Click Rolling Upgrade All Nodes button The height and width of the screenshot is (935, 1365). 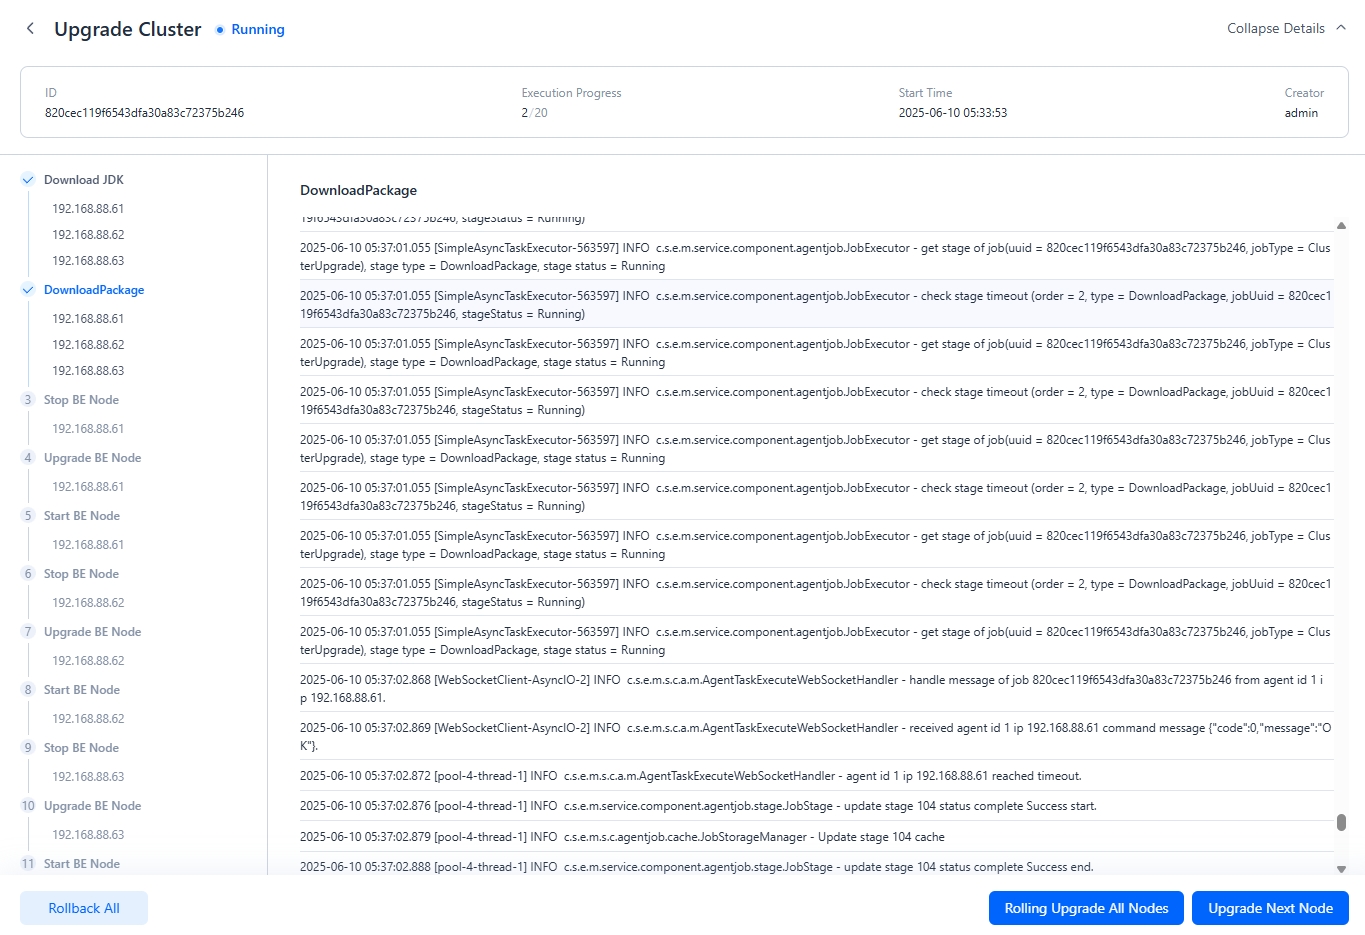pyautogui.click(x=1086, y=908)
